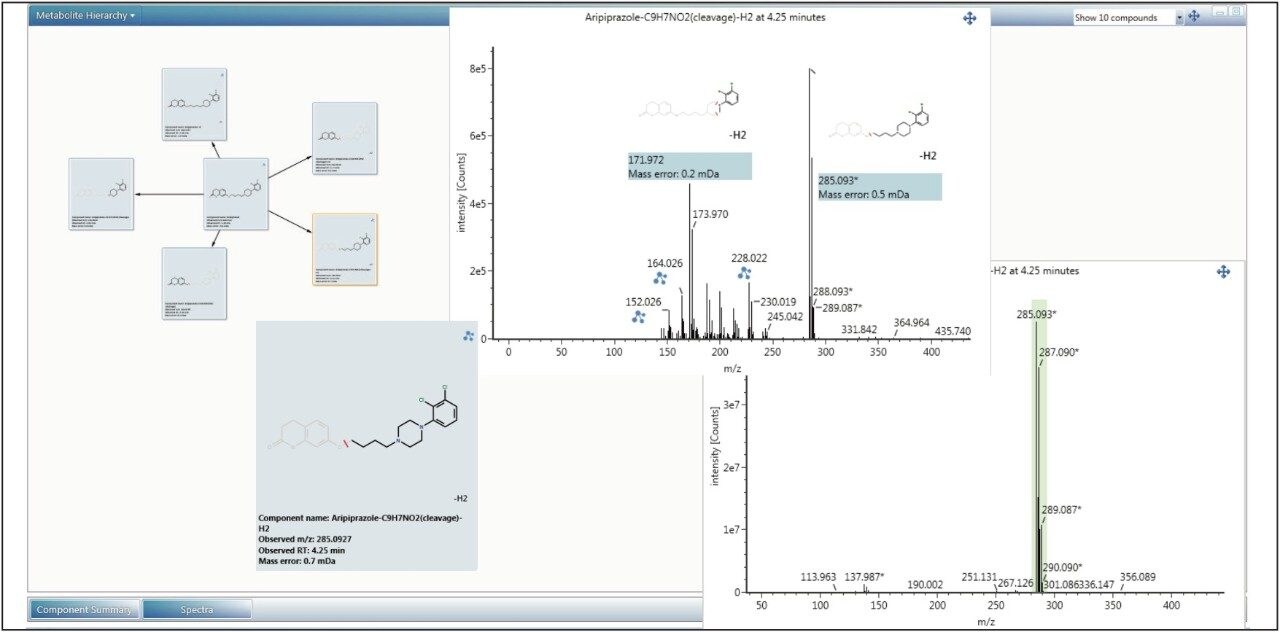Select the fragment icon above peak 228.022

pos(743,271)
